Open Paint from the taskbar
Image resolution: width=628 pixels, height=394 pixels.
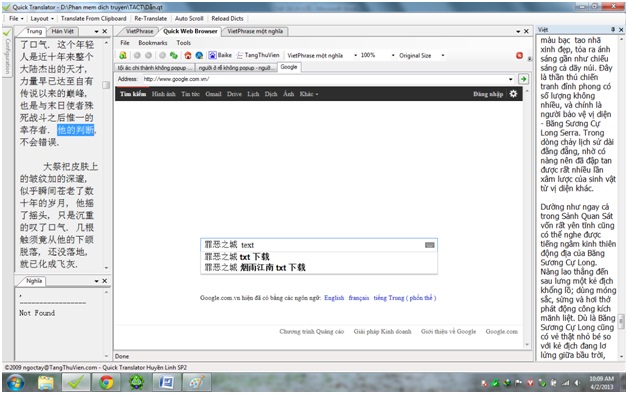[197, 382]
